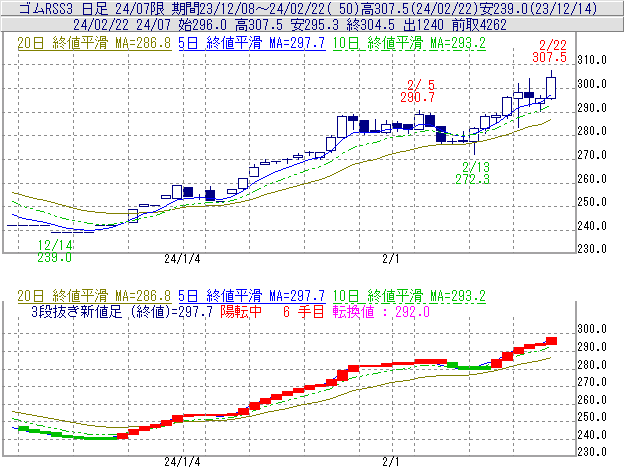Click the 2/1 date label under upper chart
The height and width of the screenshot is (475, 624).
[390, 259]
